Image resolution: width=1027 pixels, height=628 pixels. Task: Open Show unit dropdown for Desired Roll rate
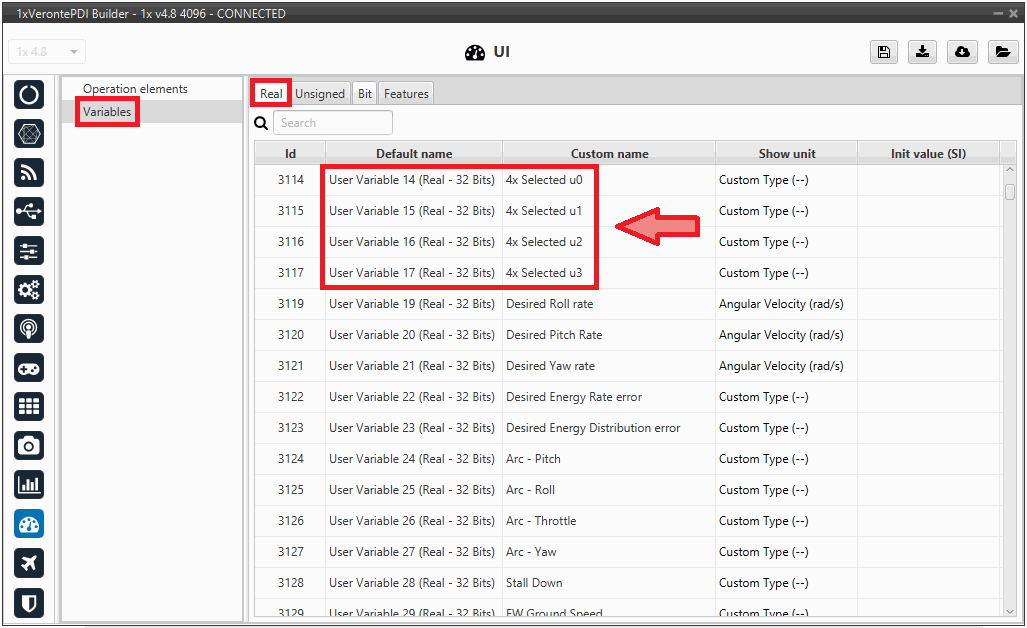(785, 304)
